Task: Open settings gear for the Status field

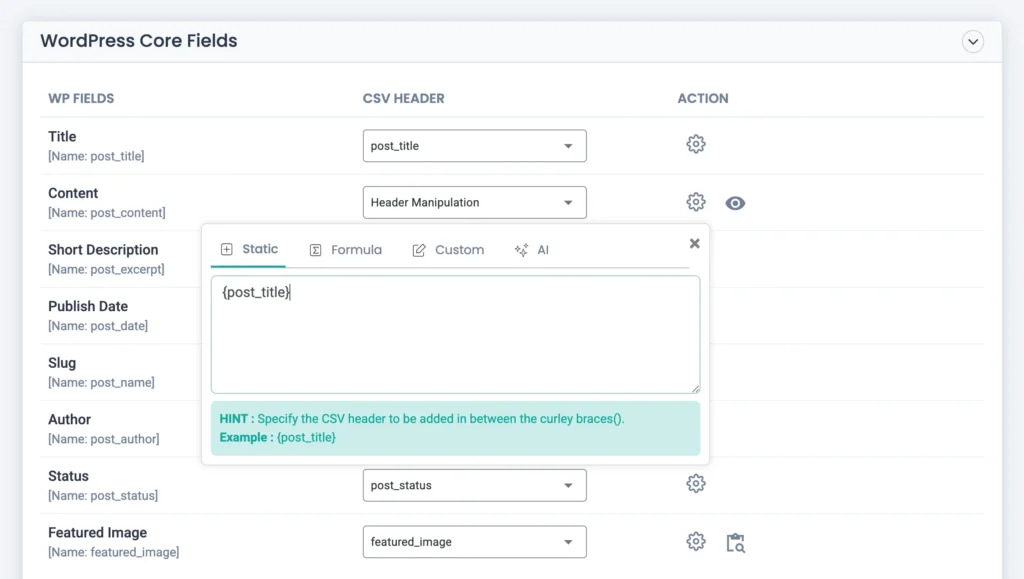Action: (696, 484)
